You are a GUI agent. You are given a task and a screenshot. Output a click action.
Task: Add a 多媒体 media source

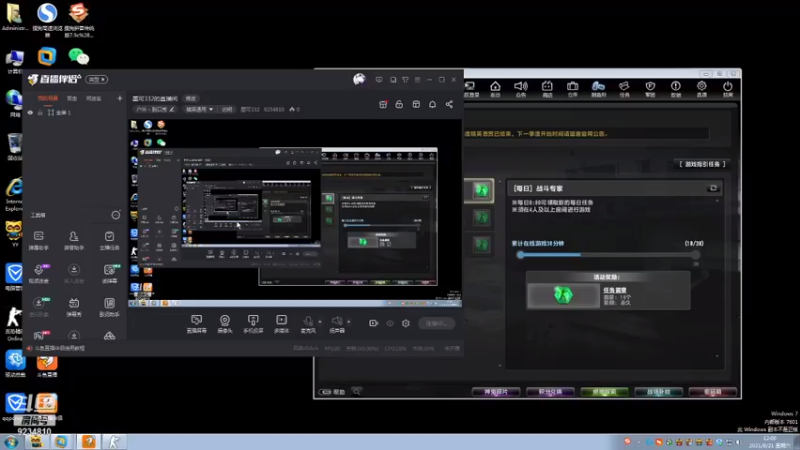pyautogui.click(x=281, y=323)
